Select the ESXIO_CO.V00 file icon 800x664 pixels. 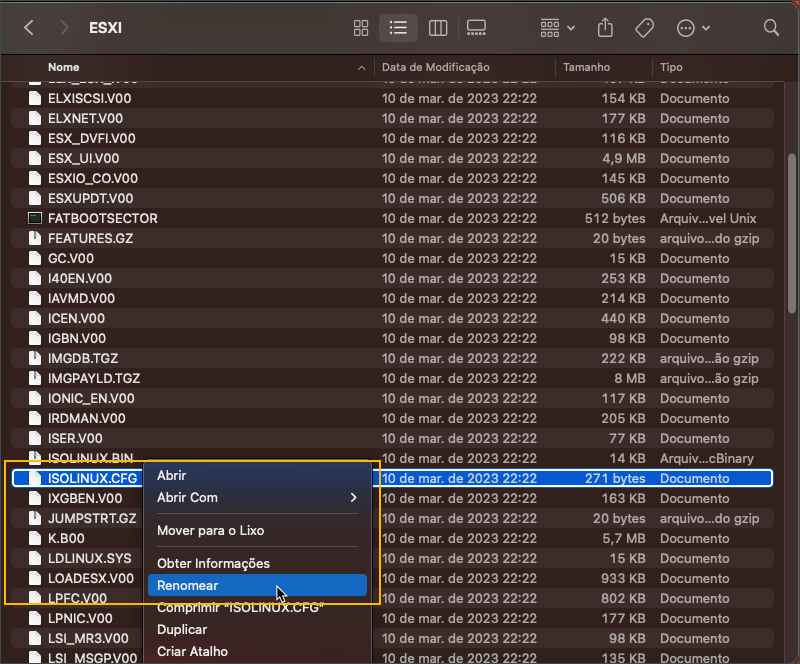35,179
